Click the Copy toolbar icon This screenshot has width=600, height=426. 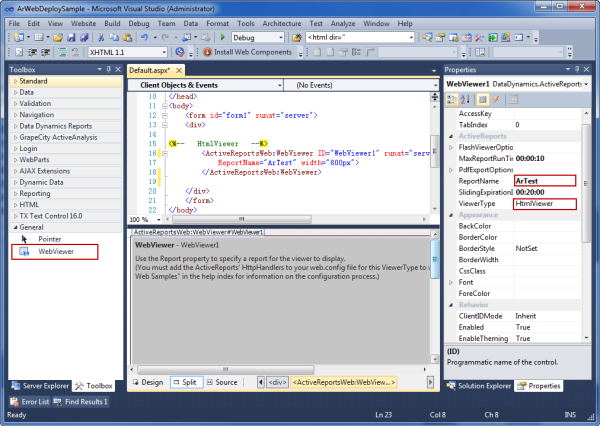[x=114, y=38]
